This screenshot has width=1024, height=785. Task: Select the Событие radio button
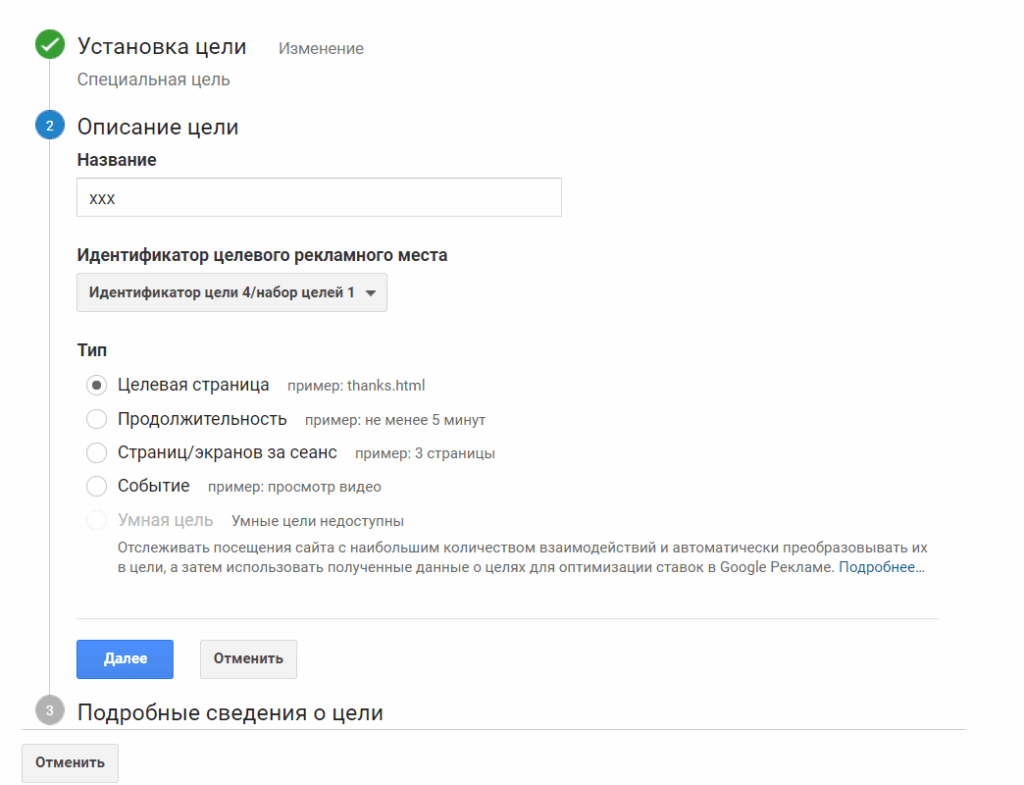pyautogui.click(x=97, y=487)
